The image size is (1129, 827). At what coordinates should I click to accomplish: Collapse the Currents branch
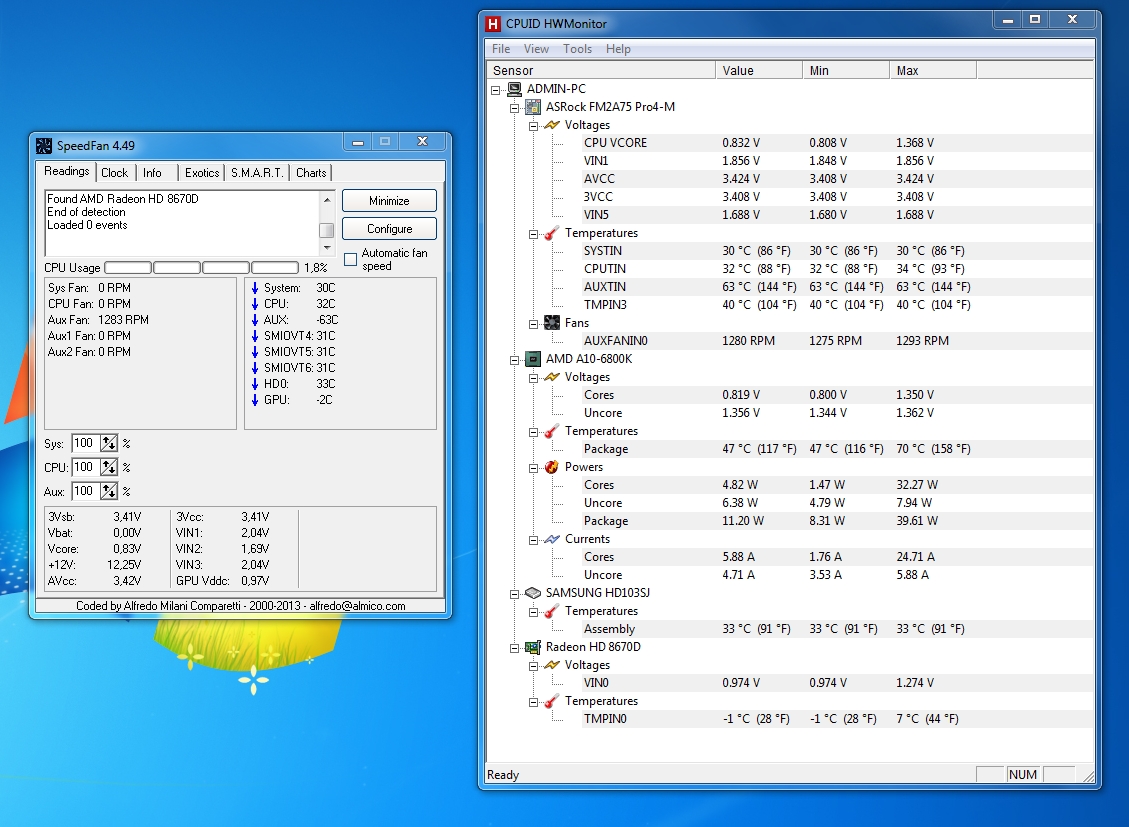click(533, 540)
